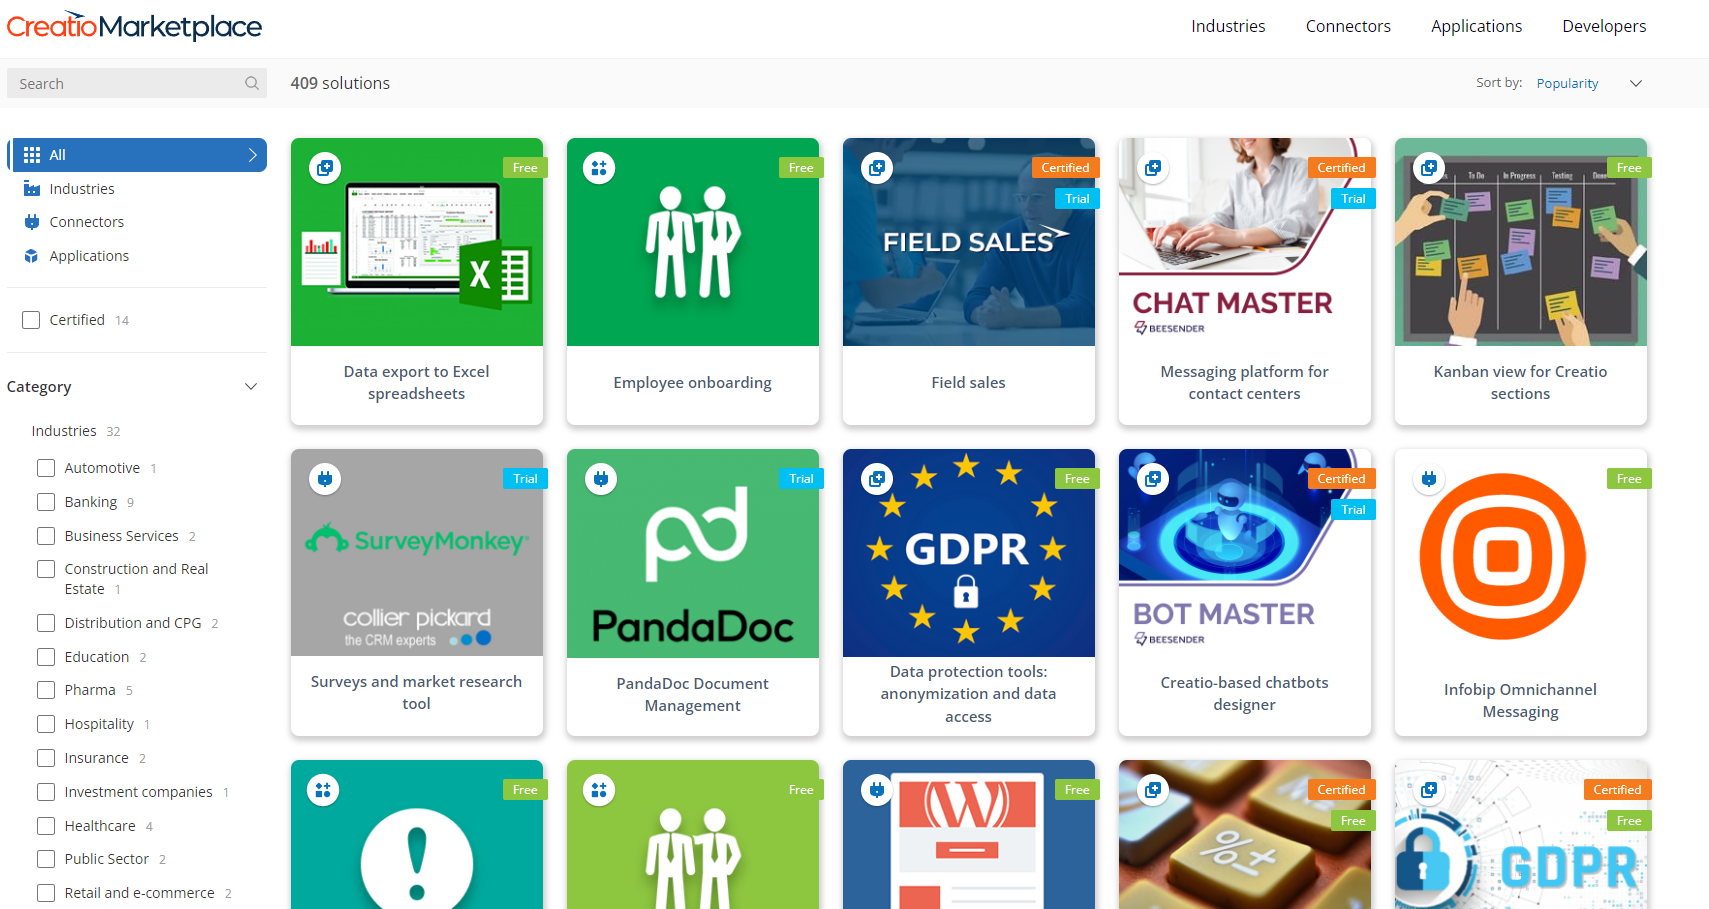Click the Creatio Marketplace logo

click(x=134, y=26)
